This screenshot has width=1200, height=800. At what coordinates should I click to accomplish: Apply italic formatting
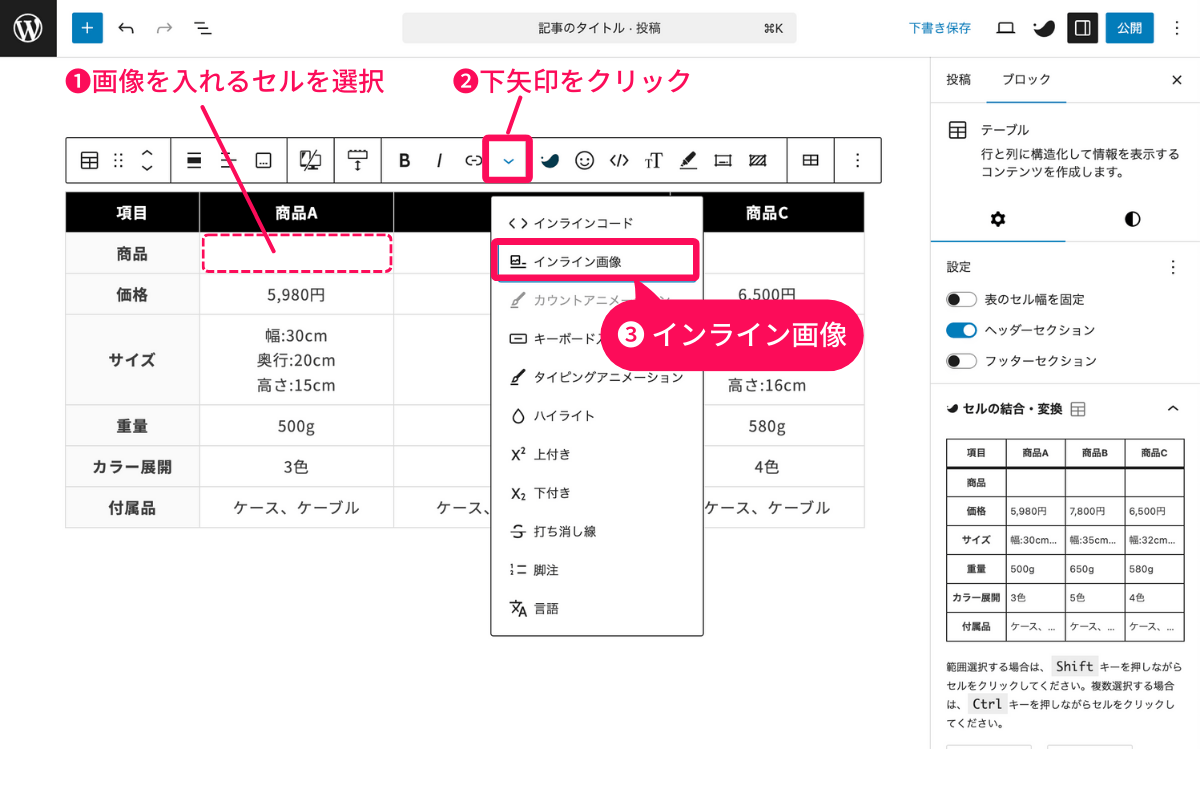pos(439,160)
